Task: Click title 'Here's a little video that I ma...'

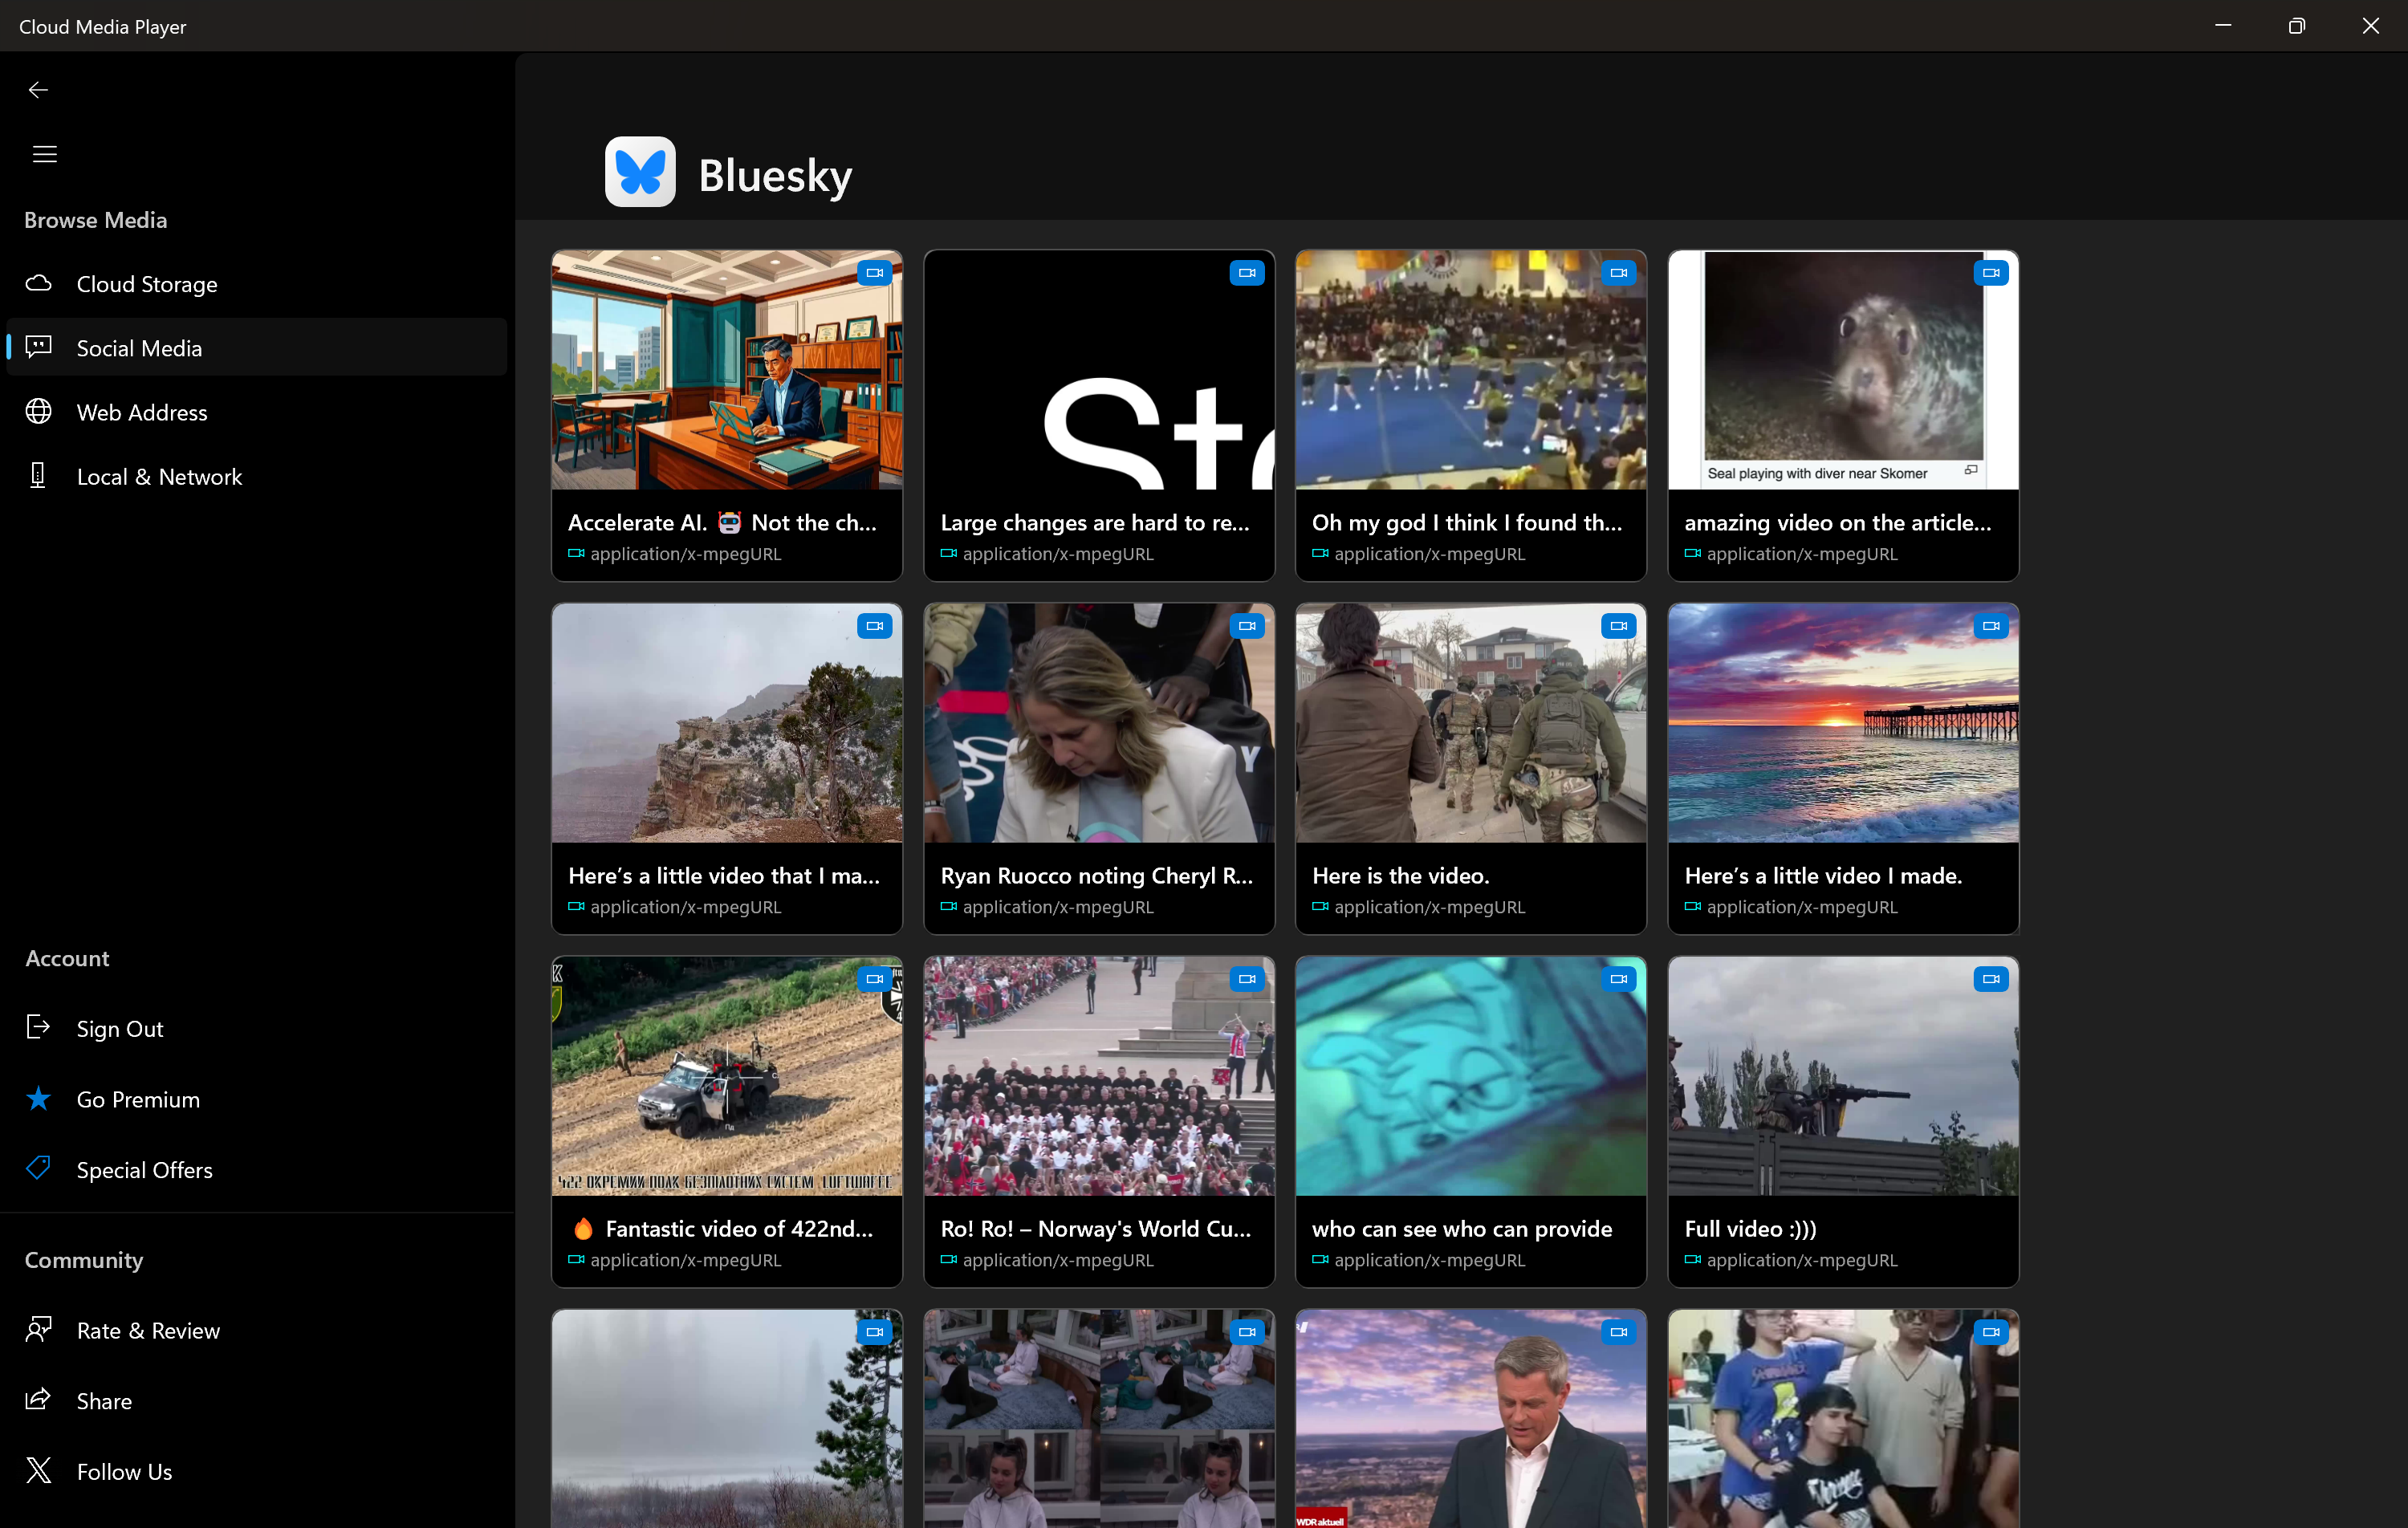Action: coord(724,875)
